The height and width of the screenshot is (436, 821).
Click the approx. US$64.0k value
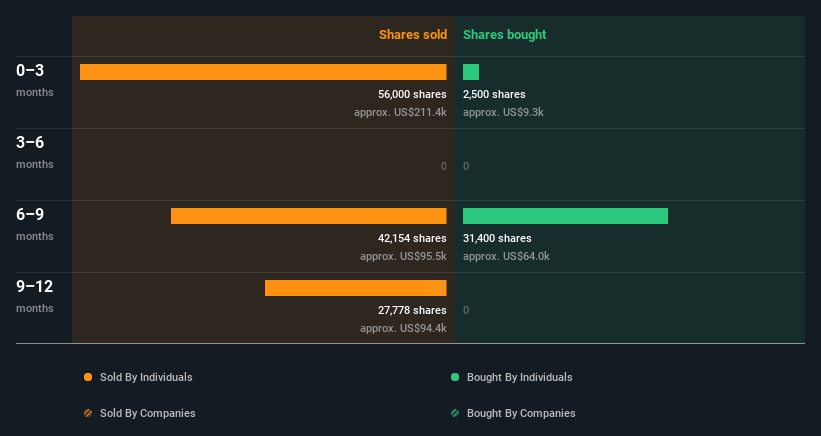[506, 256]
